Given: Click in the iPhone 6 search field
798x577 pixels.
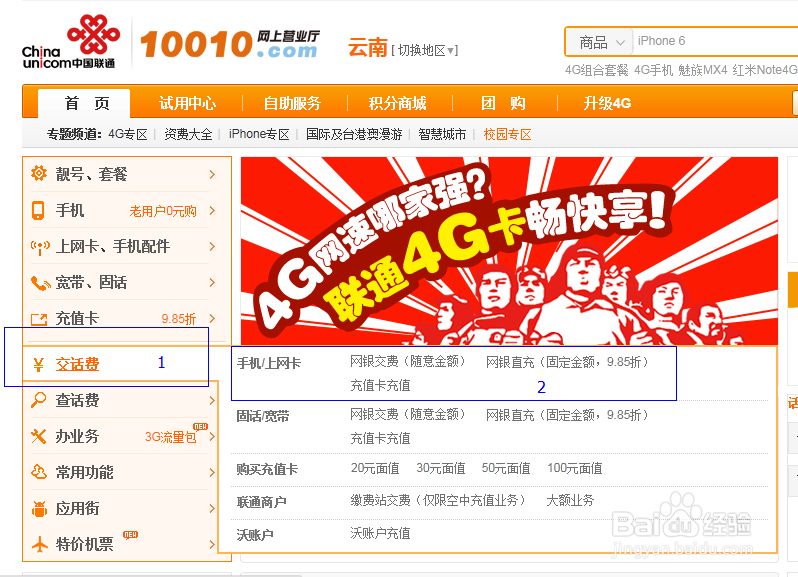Looking at the screenshot, I should (x=715, y=41).
